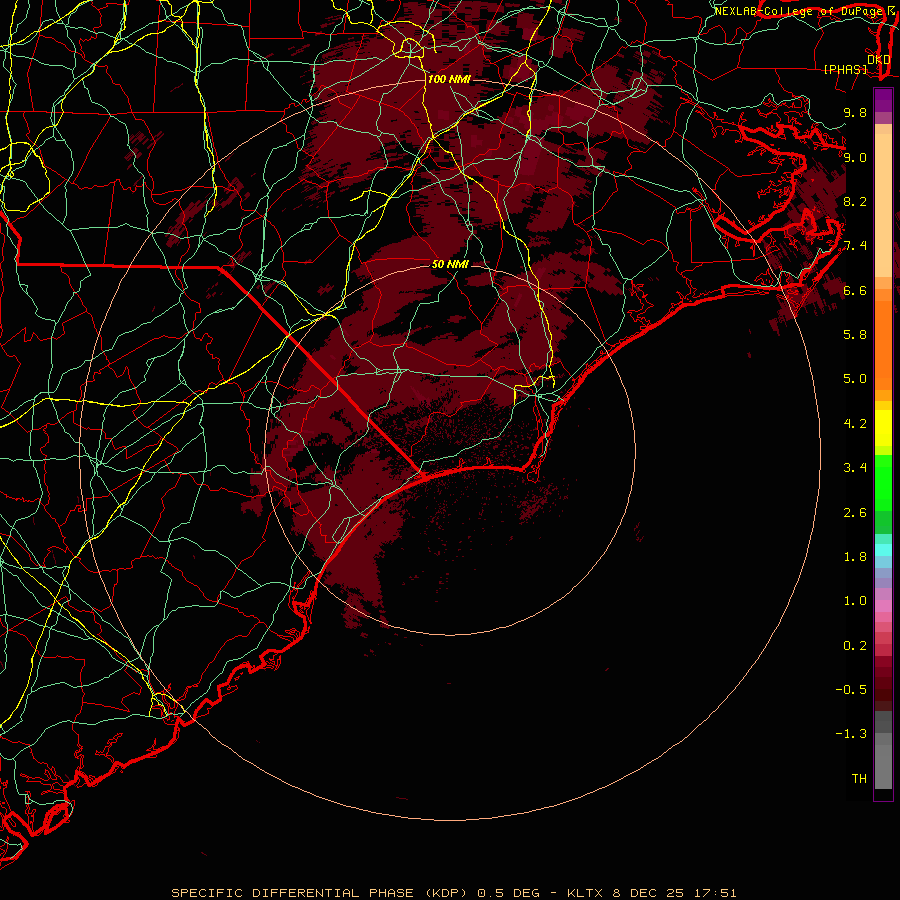This screenshot has width=900, height=900.
Task: Click the 2.6 scale value
Action: click(855, 513)
